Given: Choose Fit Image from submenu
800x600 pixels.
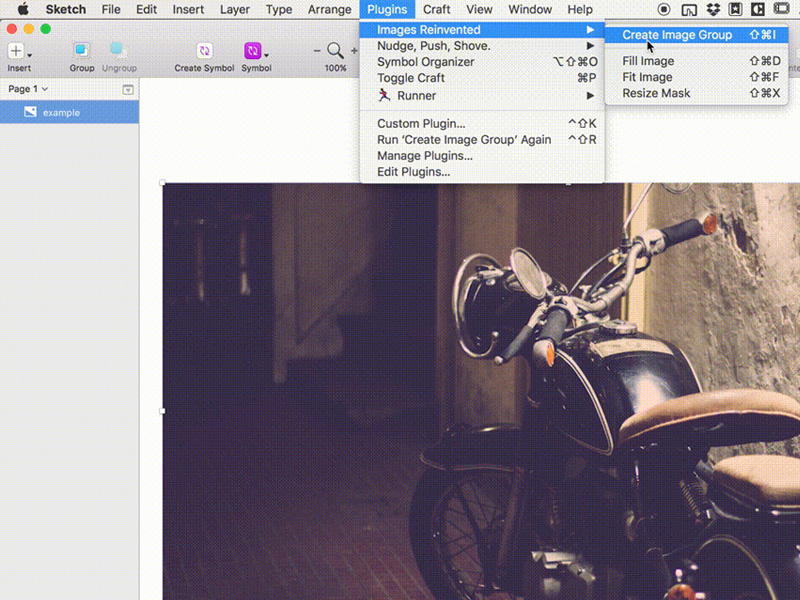Looking at the screenshot, I should click(x=697, y=77).
